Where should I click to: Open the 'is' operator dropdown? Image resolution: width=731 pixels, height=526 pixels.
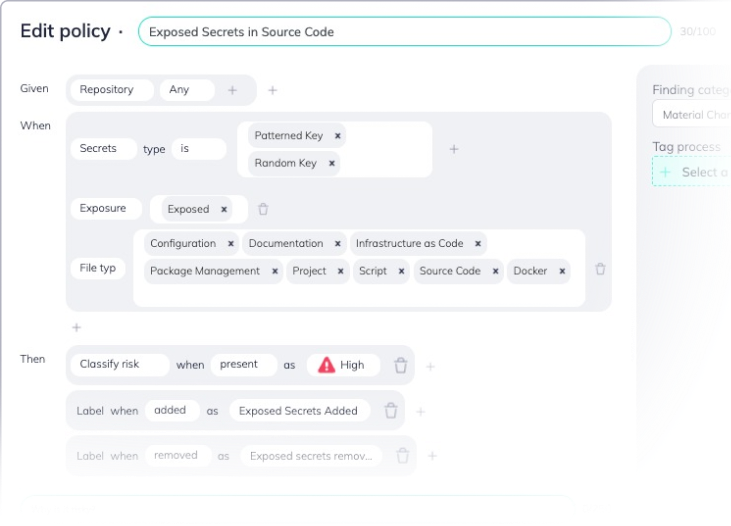tap(197, 149)
